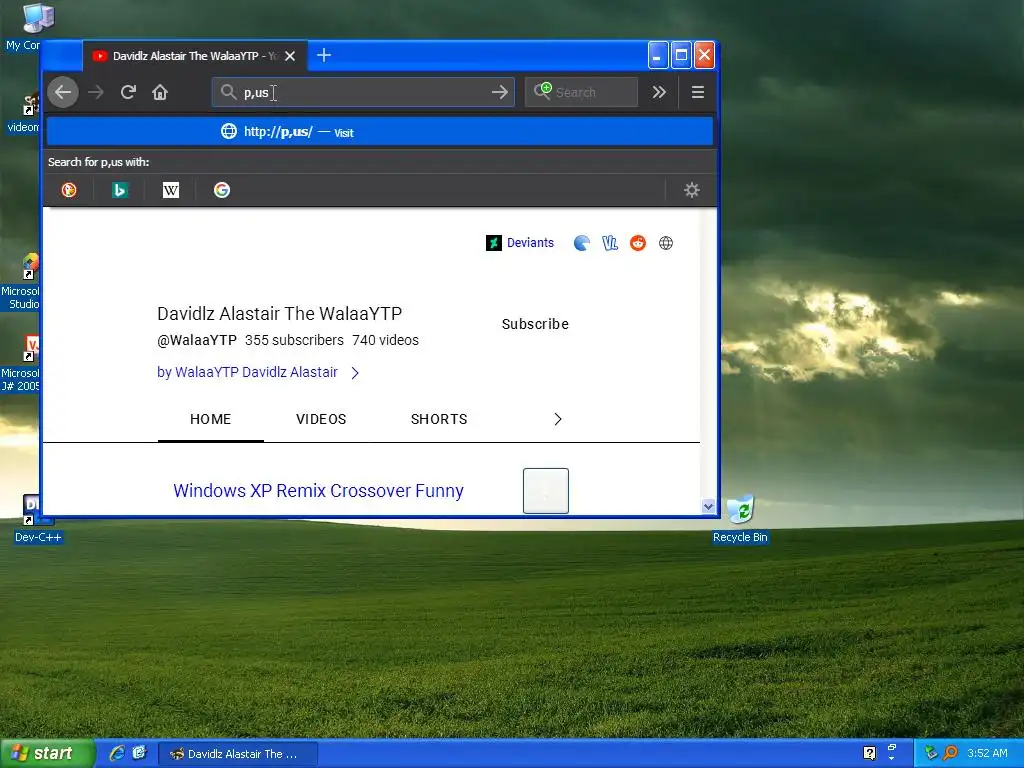Click the go arrow in address bar
The image size is (1024, 768).
500,92
